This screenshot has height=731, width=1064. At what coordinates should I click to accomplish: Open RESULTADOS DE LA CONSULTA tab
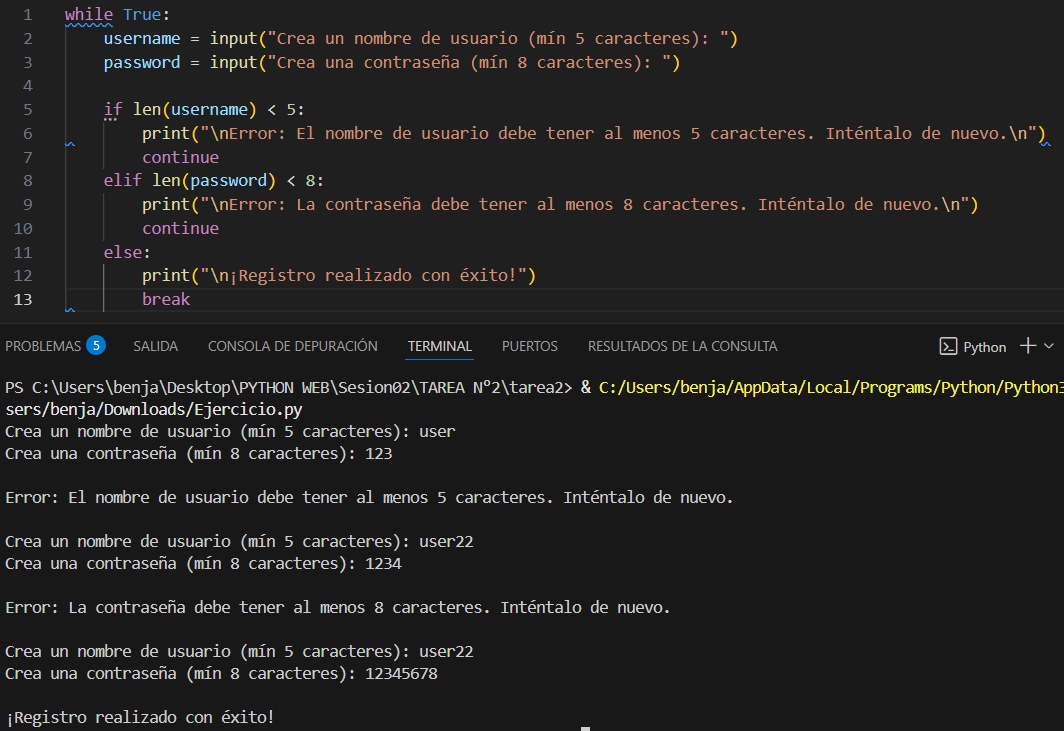click(682, 346)
